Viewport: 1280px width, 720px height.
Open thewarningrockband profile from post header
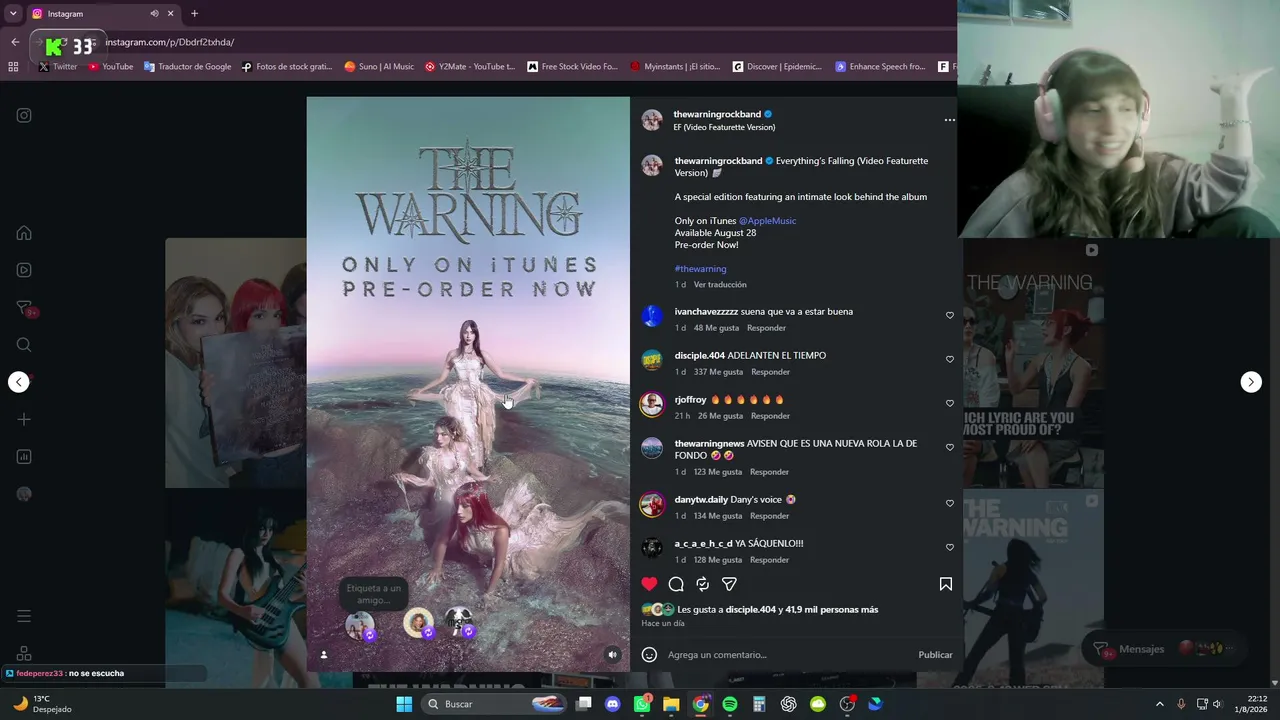click(717, 114)
